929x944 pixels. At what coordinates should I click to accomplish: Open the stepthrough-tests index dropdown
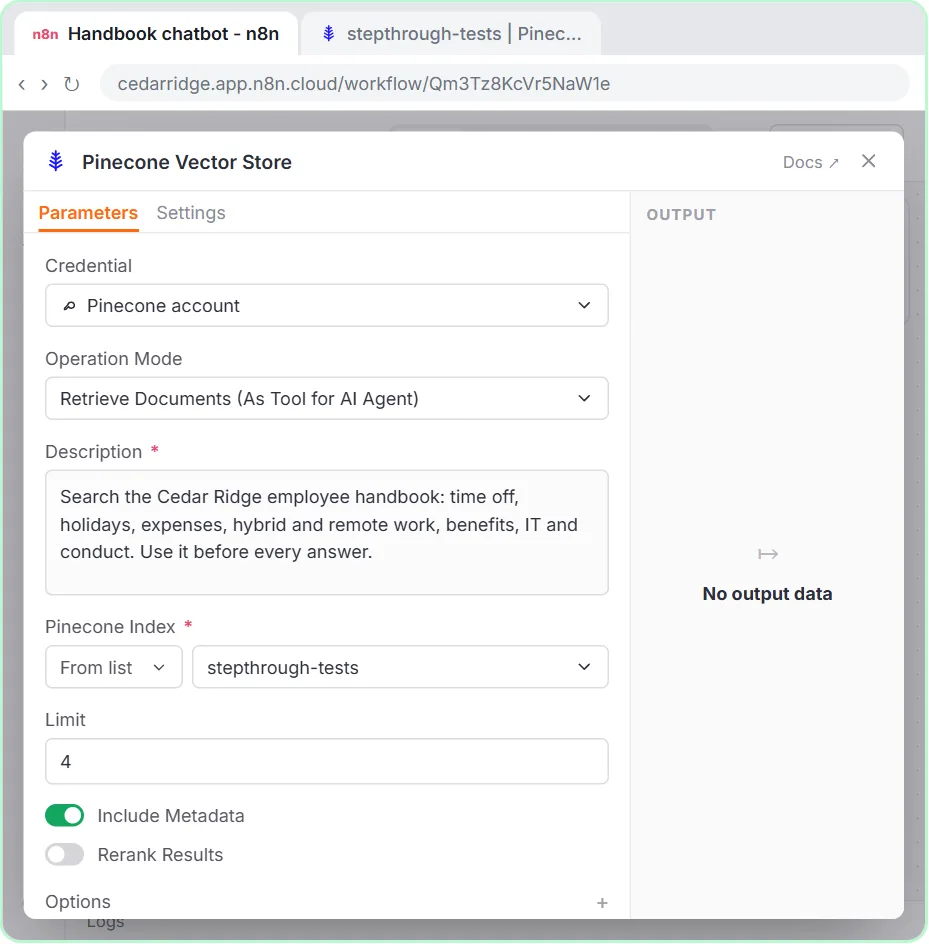point(400,667)
